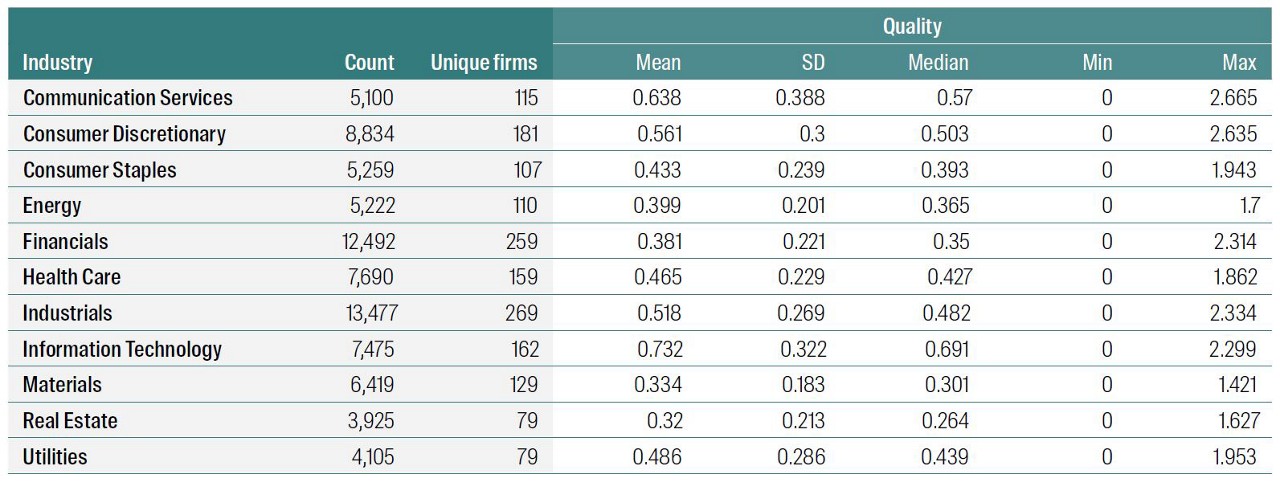This screenshot has height=484, width=1280.
Task: Select the Industrials row label
Action: 68,313
